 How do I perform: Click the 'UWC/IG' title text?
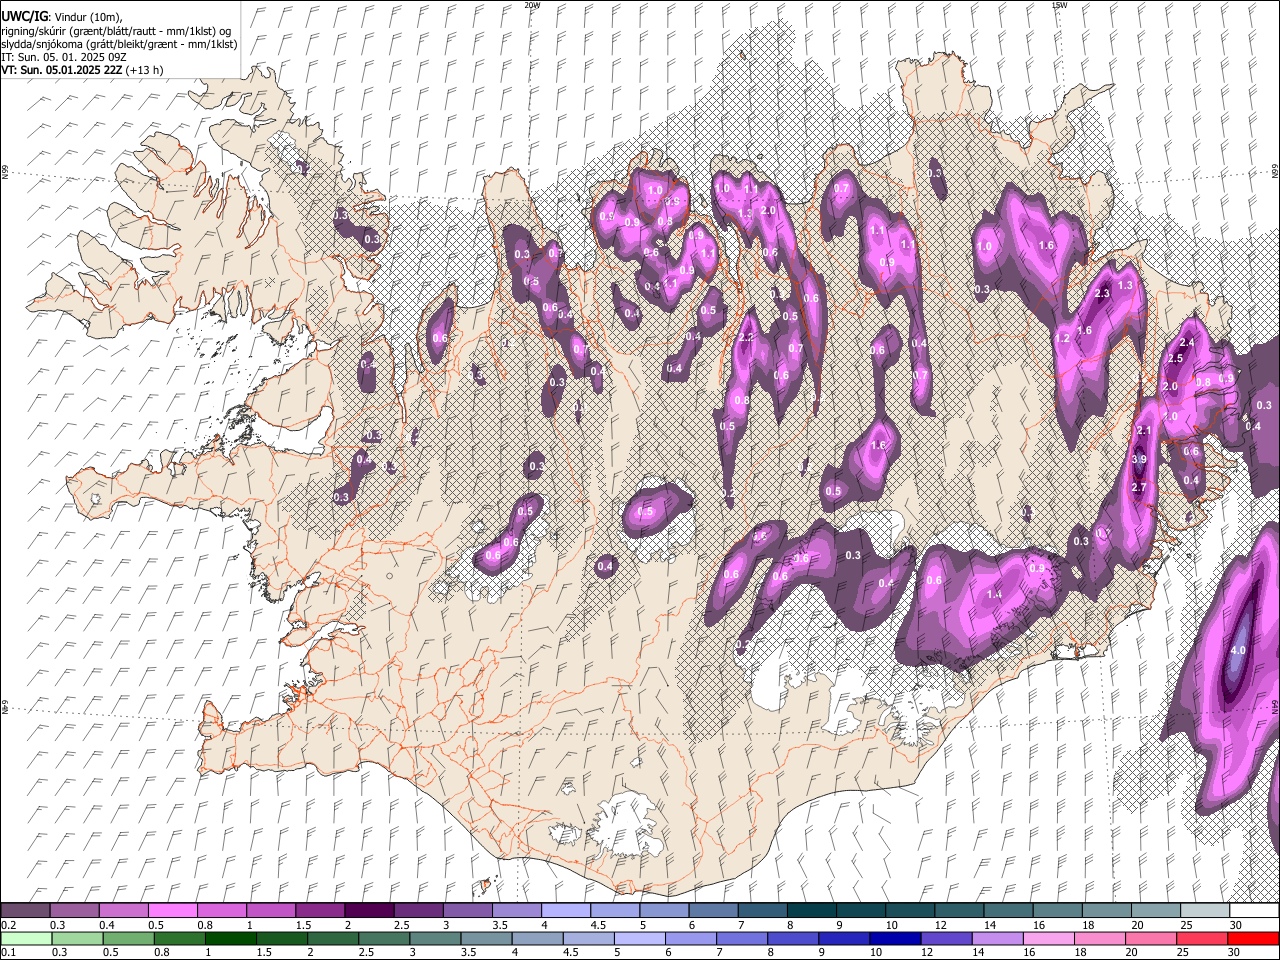[x=23, y=17]
